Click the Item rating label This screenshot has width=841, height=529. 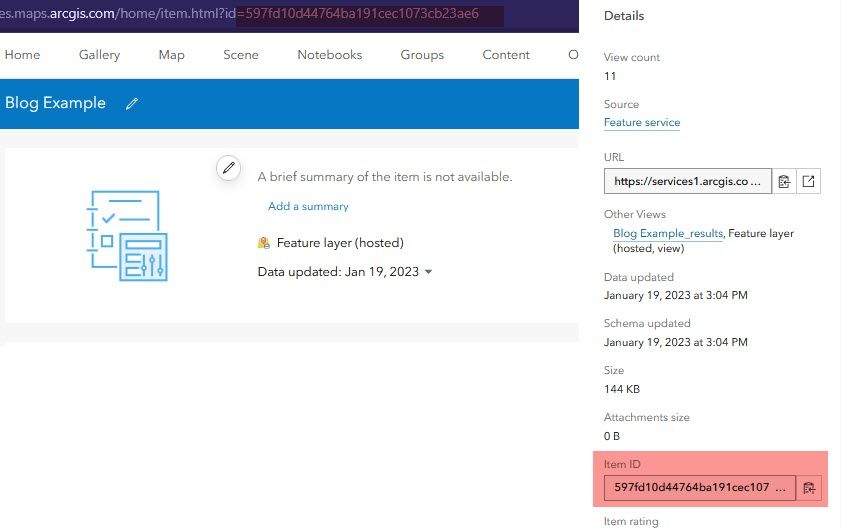click(x=631, y=521)
